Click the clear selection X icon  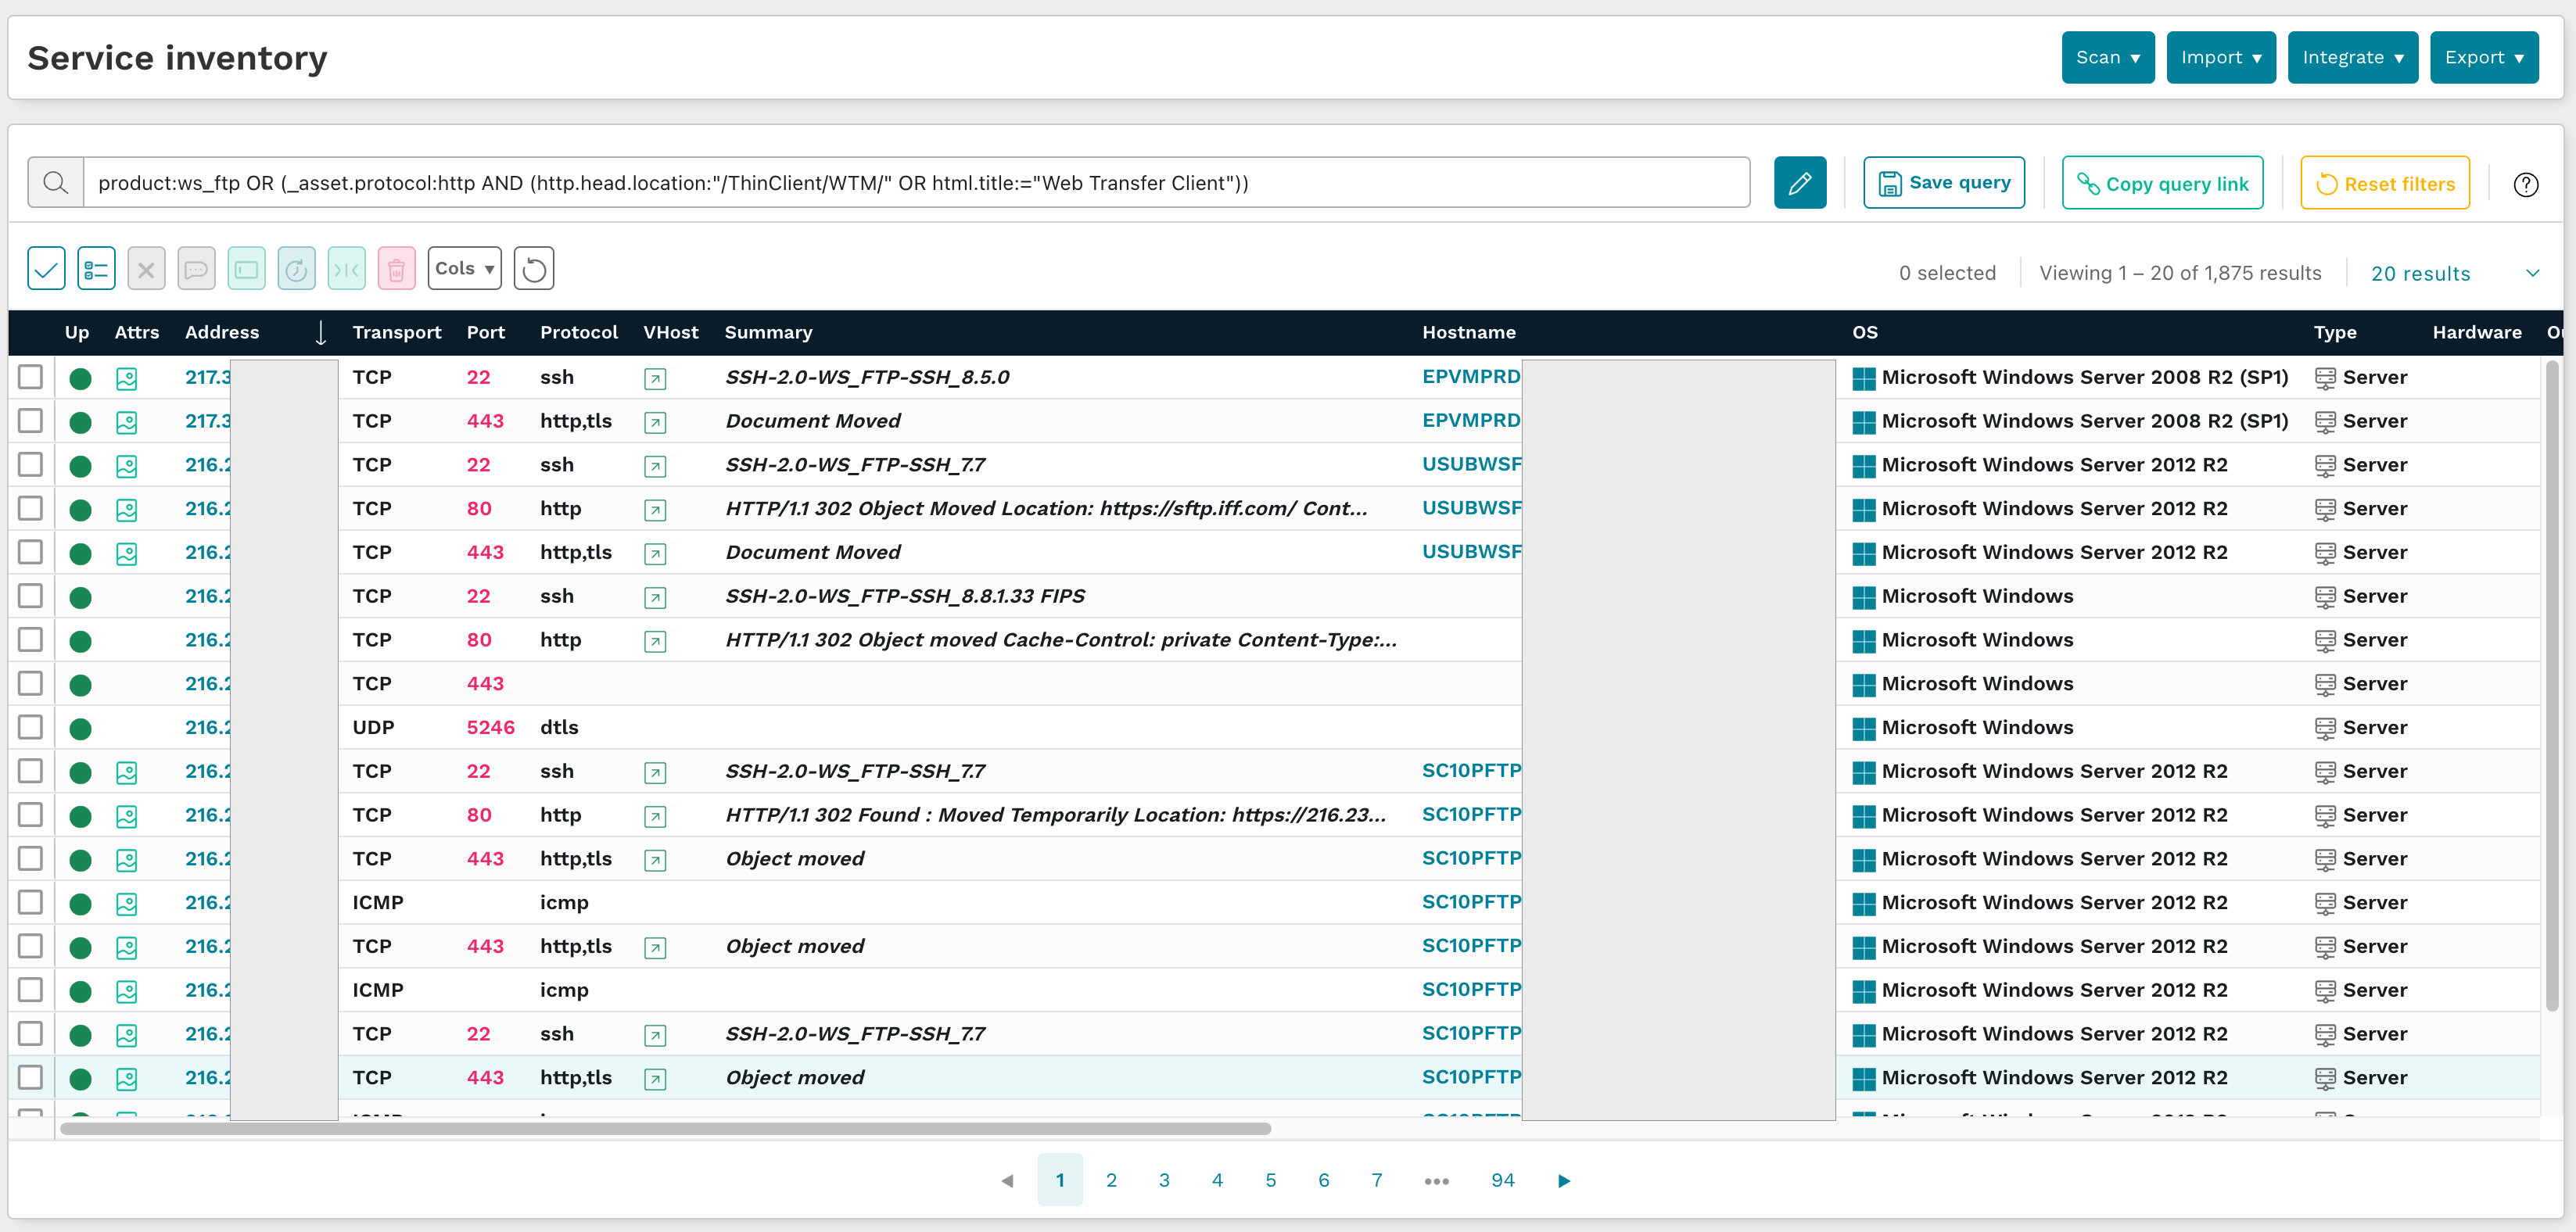coord(147,268)
